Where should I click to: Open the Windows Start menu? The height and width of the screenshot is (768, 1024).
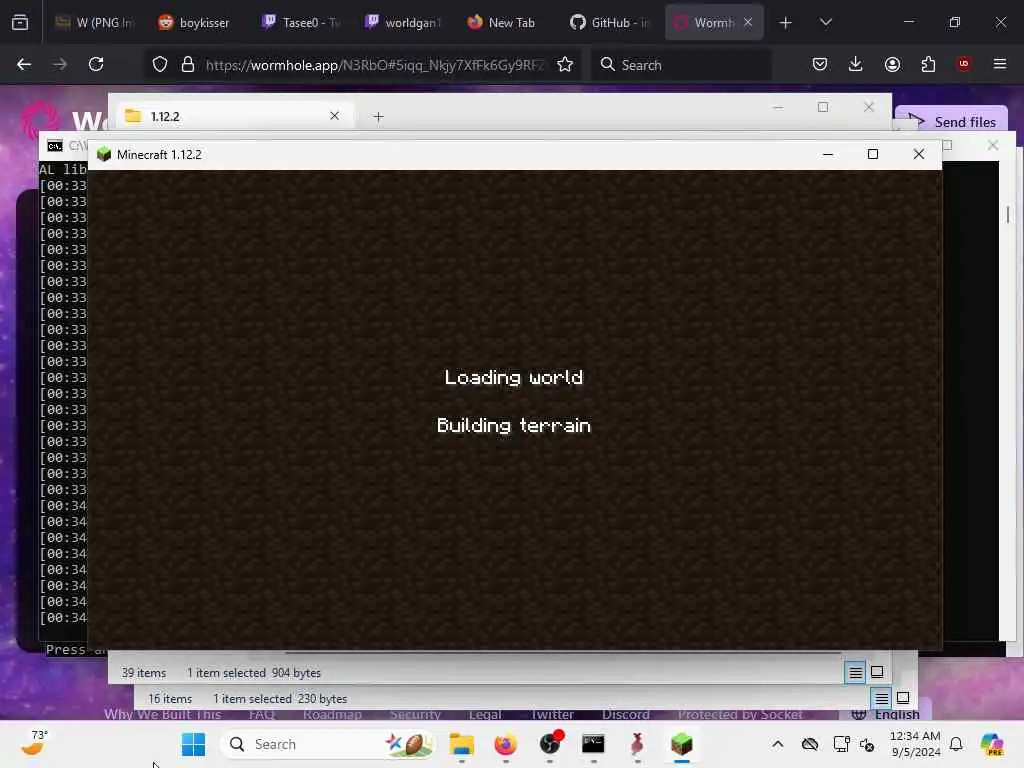193,744
